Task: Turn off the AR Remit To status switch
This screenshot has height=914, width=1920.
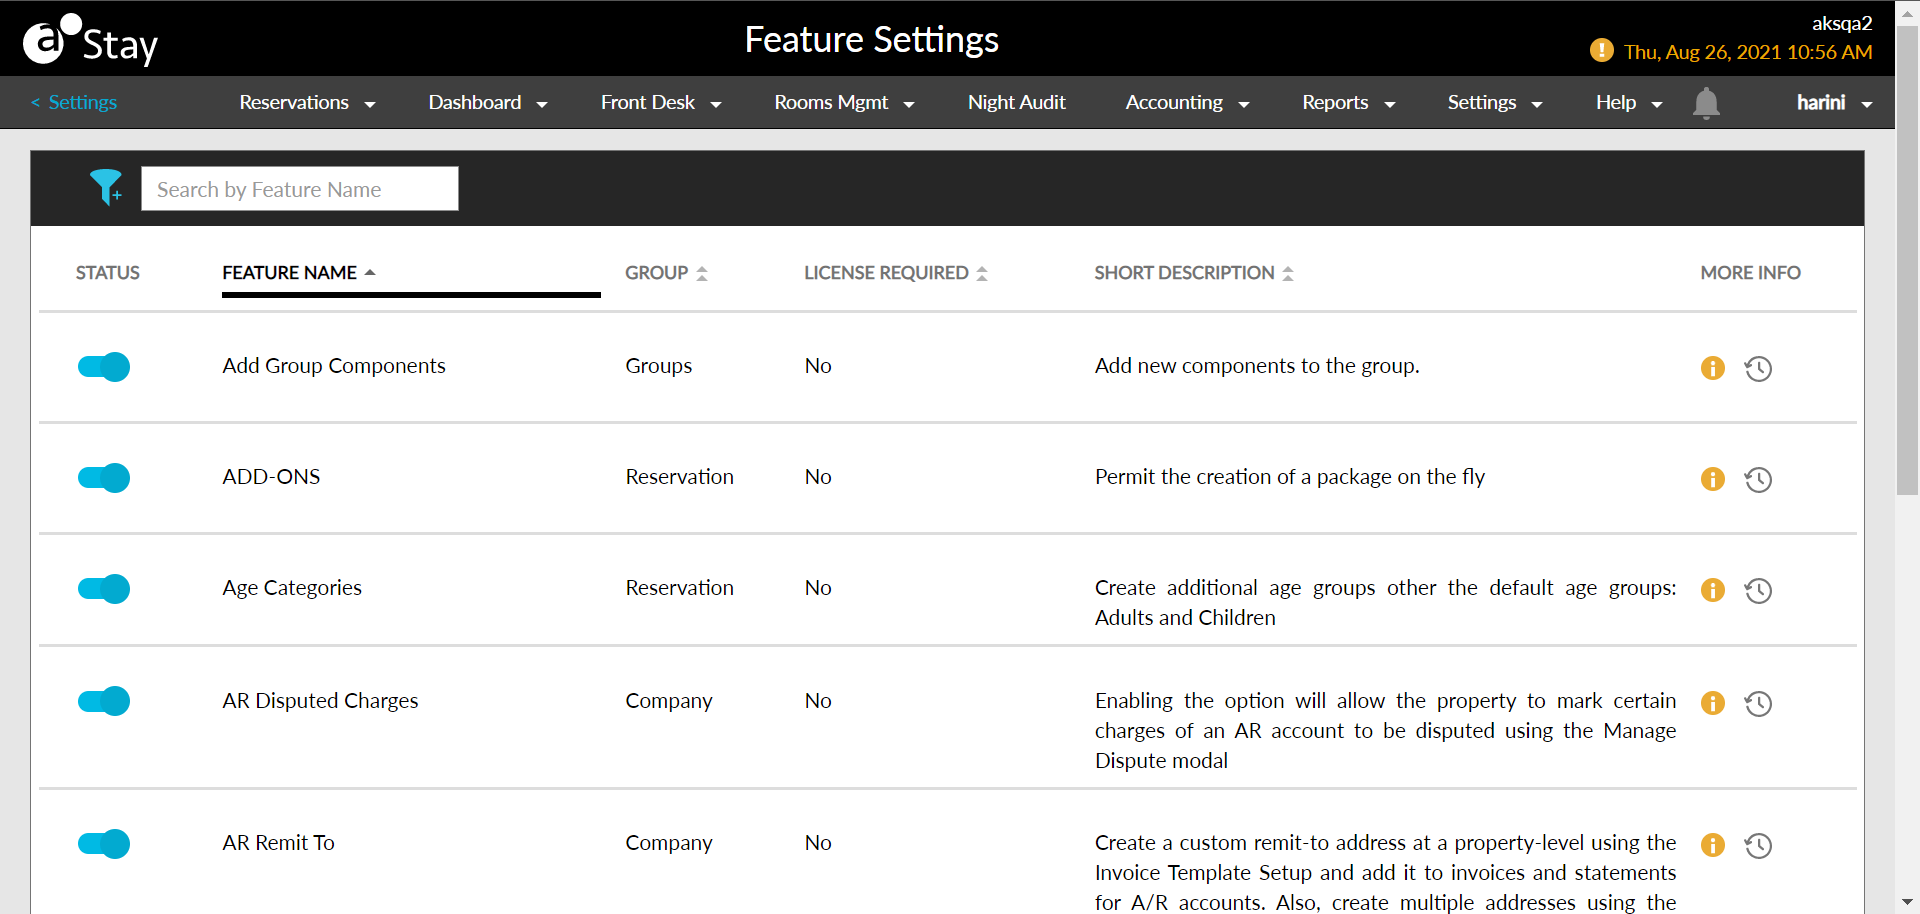Action: [103, 844]
